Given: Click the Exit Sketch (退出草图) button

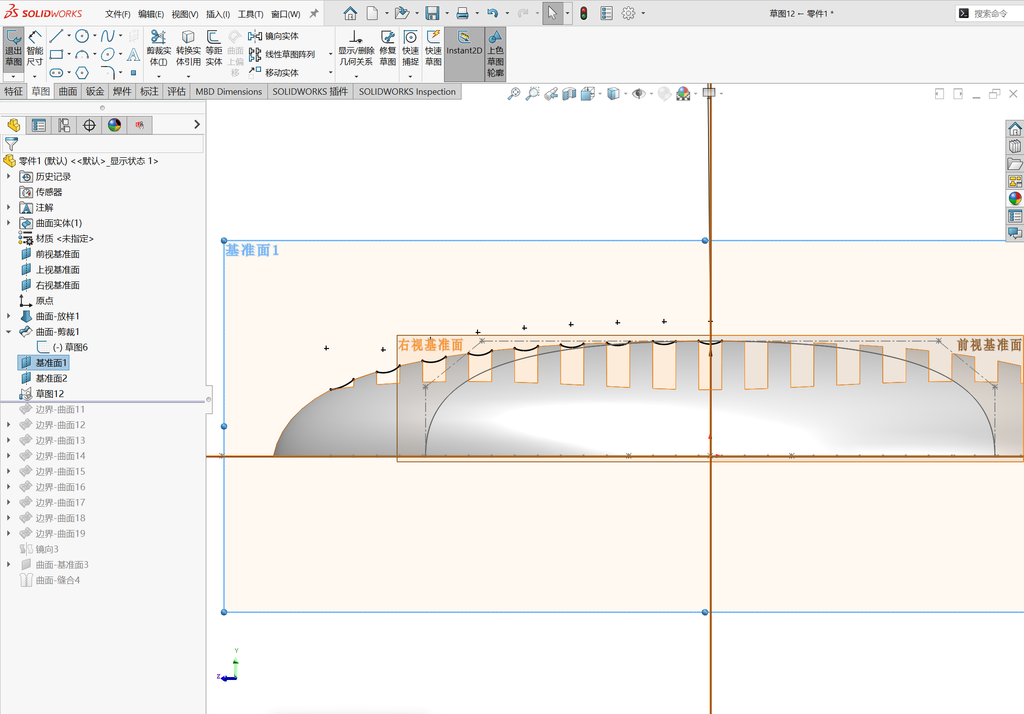Looking at the screenshot, I should 13,49.
